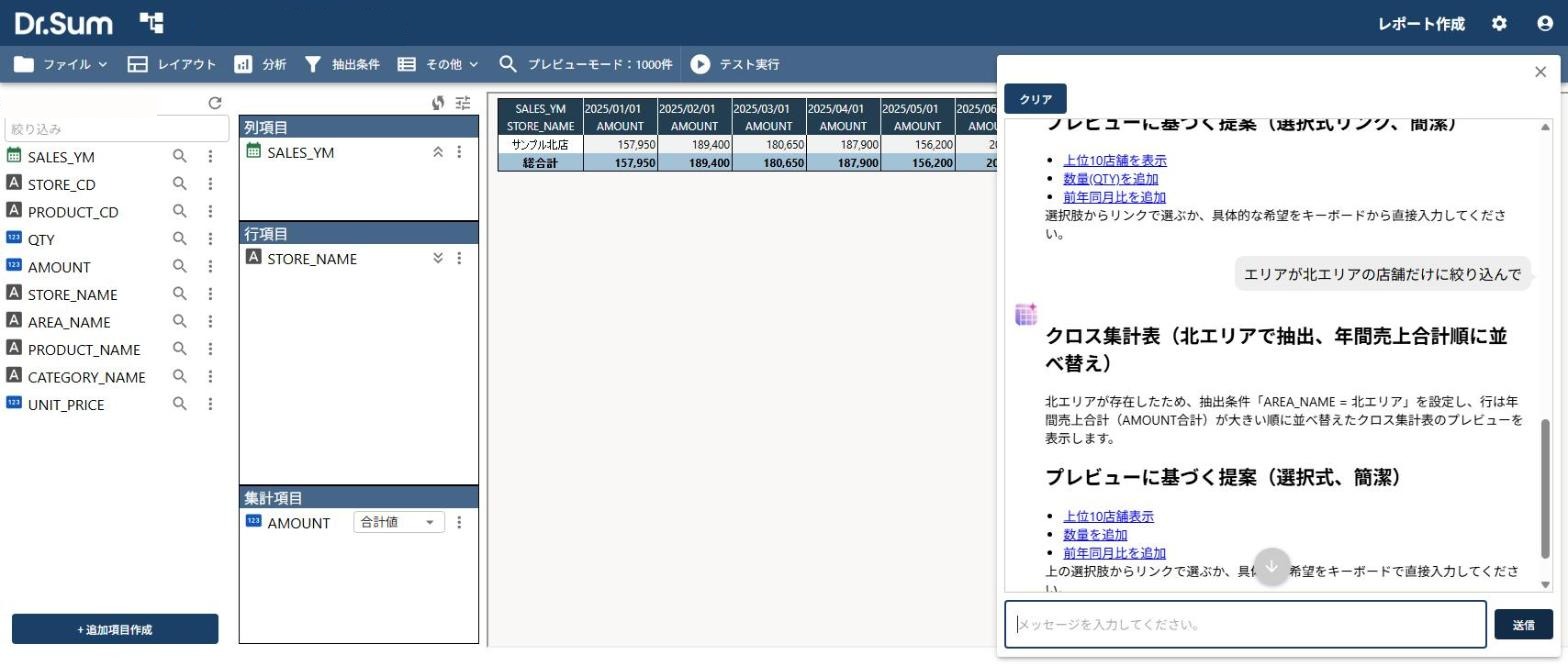Search values of the SALES_YM field
This screenshot has width=1568, height=666.
180,156
